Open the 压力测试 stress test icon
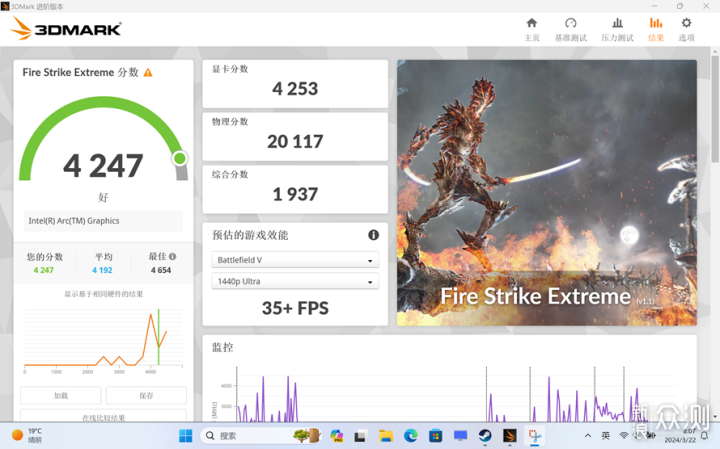The width and height of the screenshot is (720, 449). tap(618, 23)
